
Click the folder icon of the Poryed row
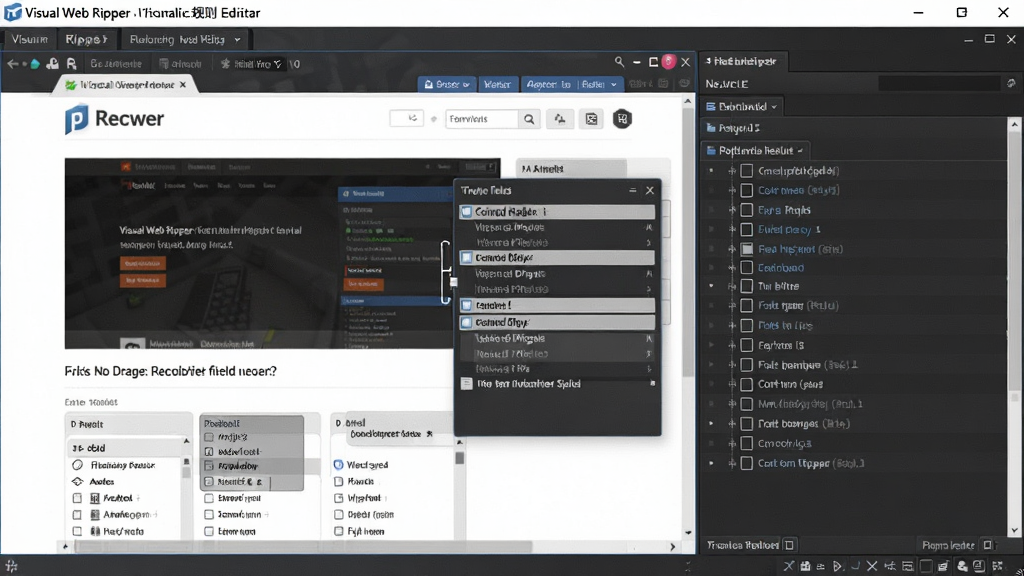tap(711, 128)
